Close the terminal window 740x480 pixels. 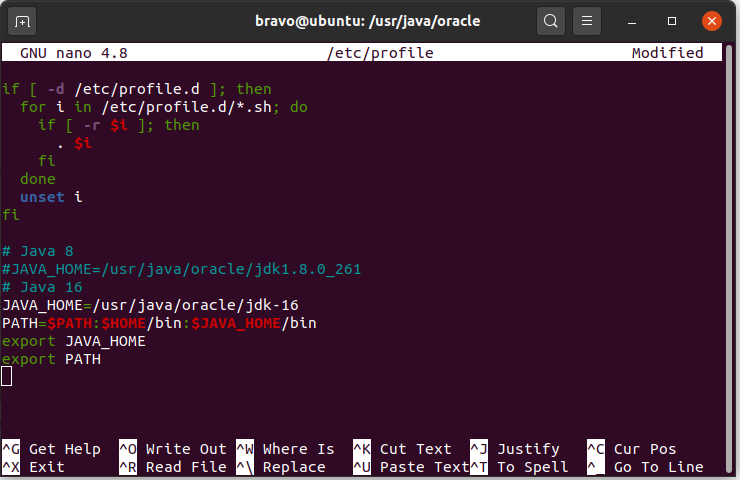711,21
